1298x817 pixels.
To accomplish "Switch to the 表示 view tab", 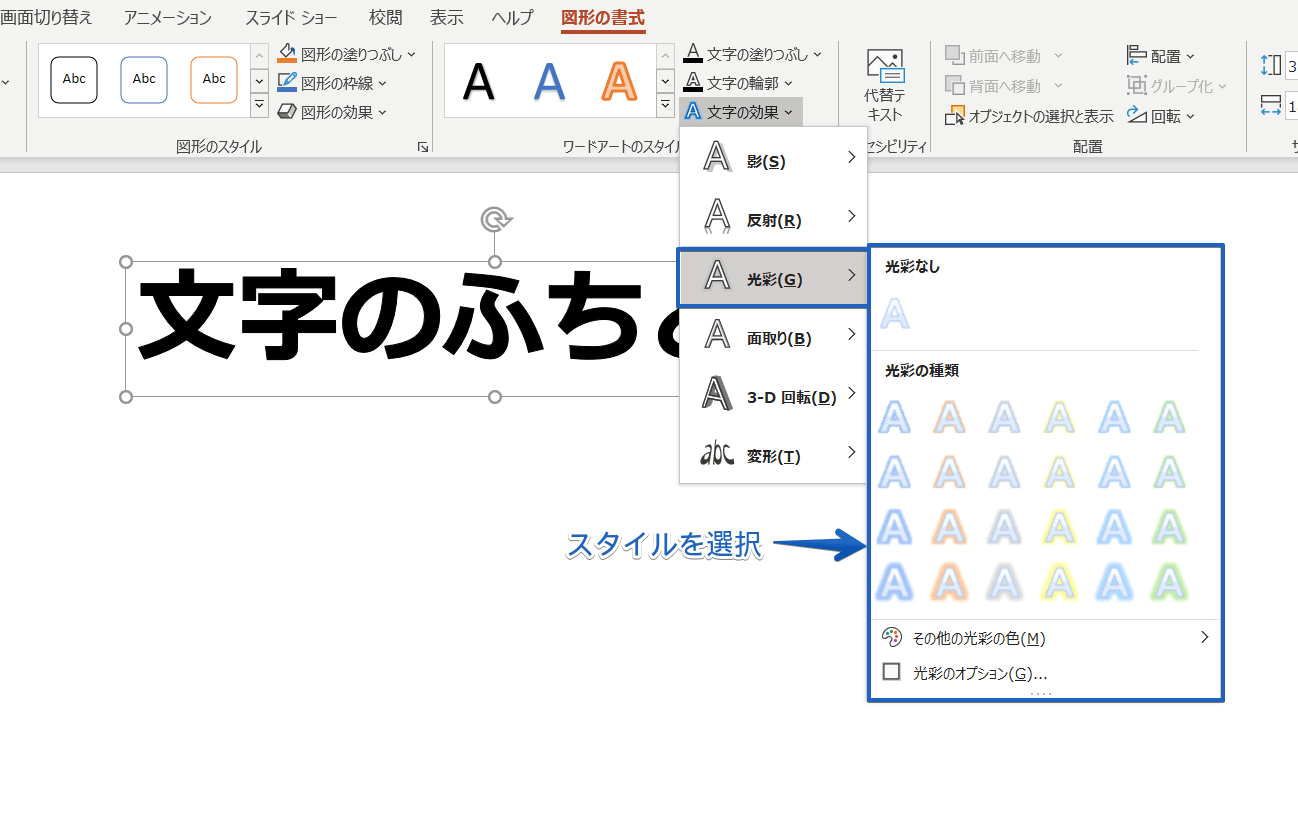I will pos(446,18).
